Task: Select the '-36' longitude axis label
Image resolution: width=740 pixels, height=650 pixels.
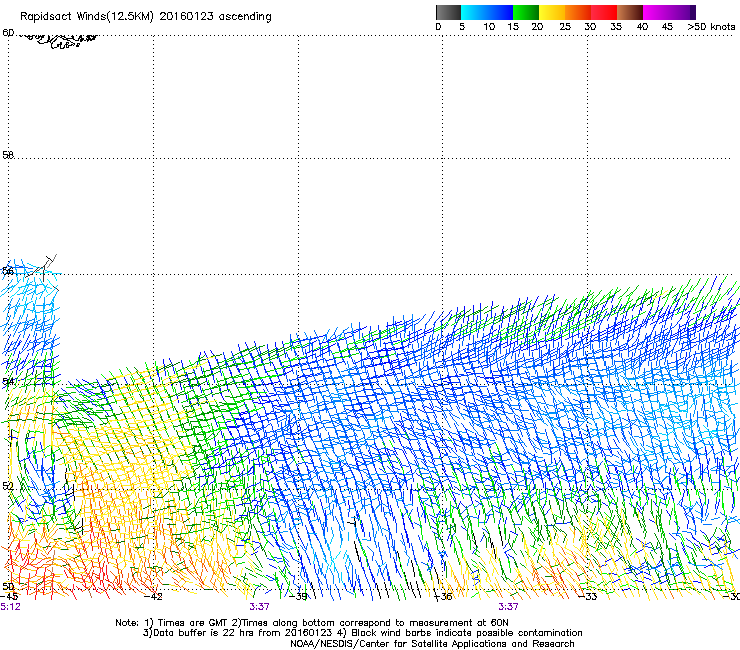Action: [x=443, y=596]
